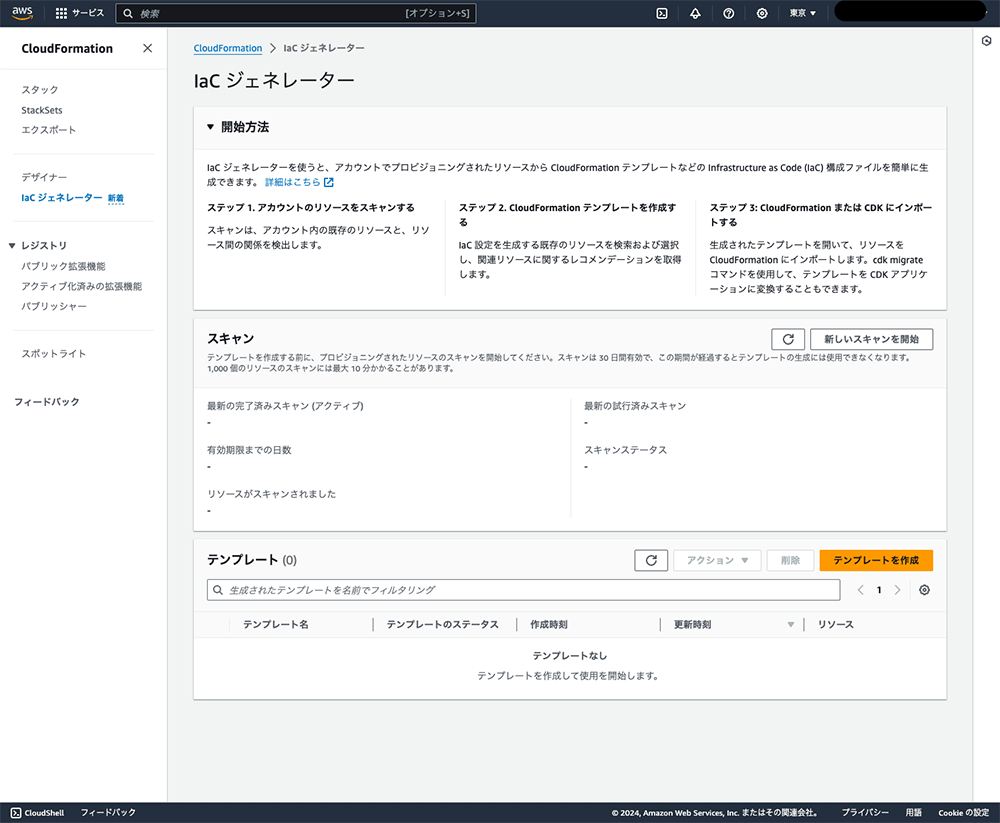Open the 東京 region dropdown

[802, 13]
